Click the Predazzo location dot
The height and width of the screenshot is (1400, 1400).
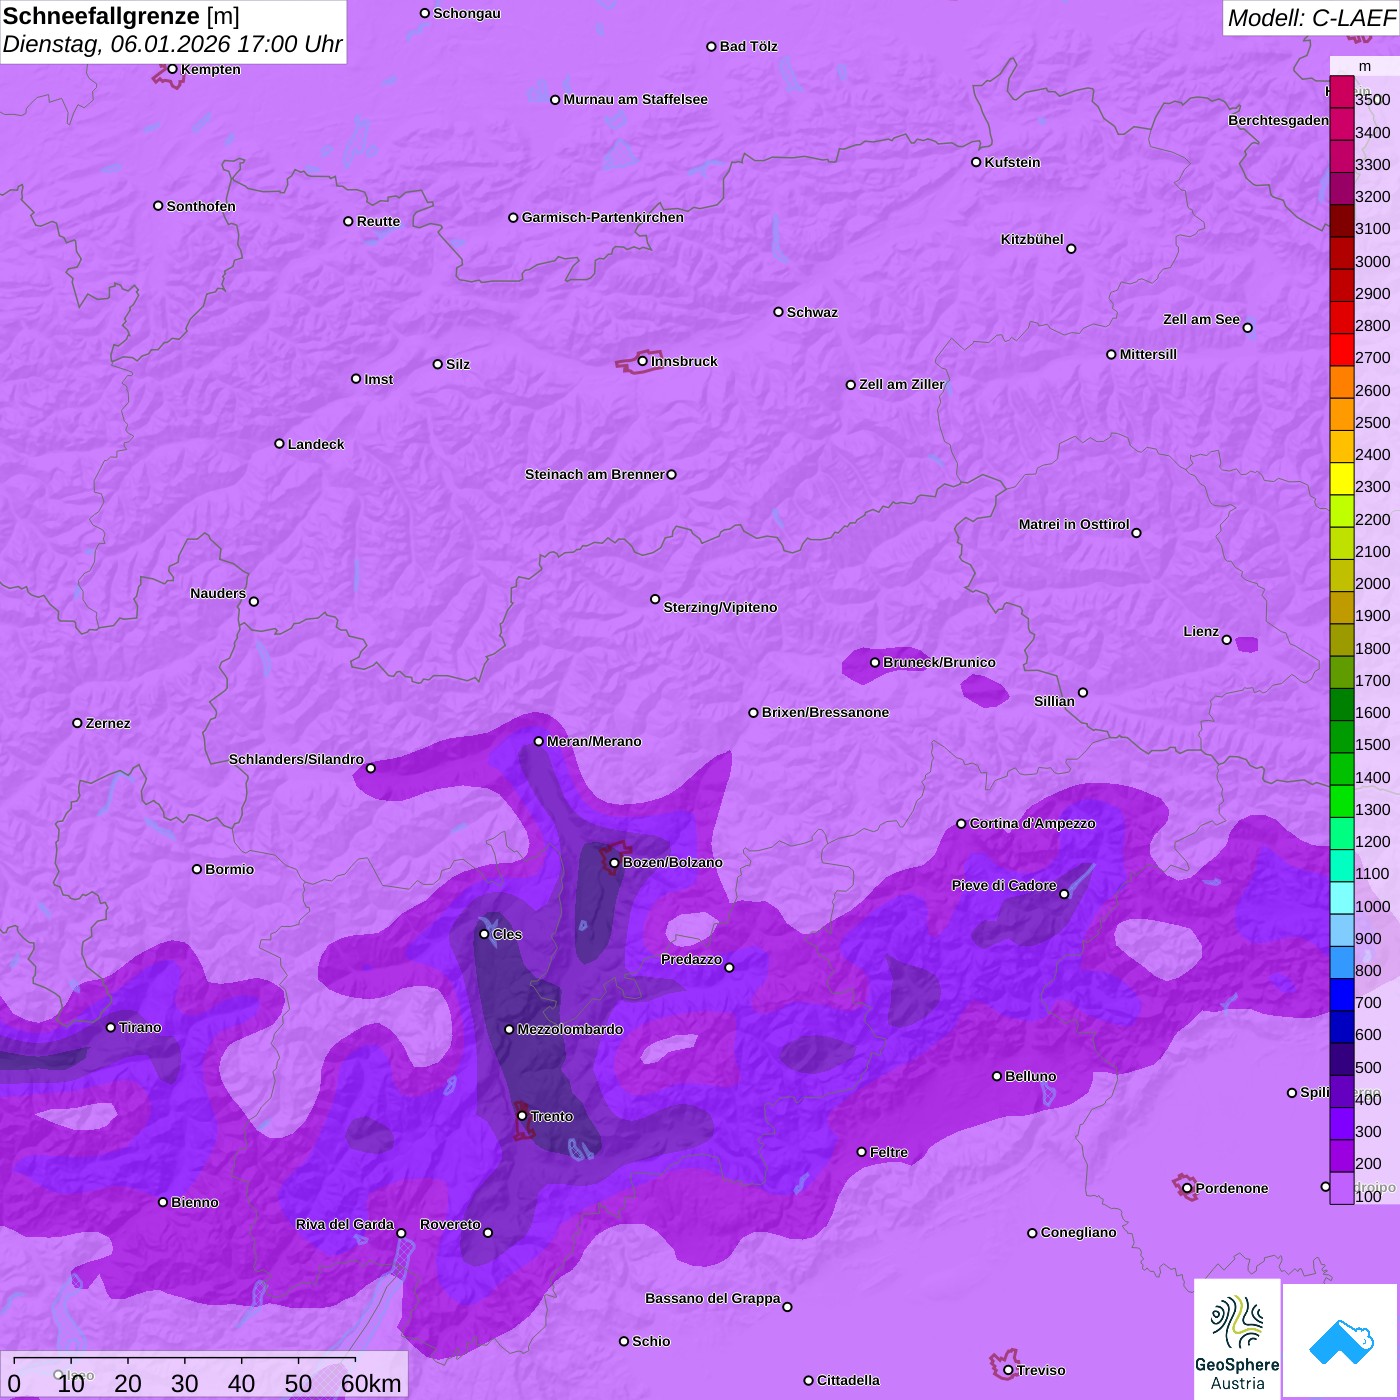point(729,967)
